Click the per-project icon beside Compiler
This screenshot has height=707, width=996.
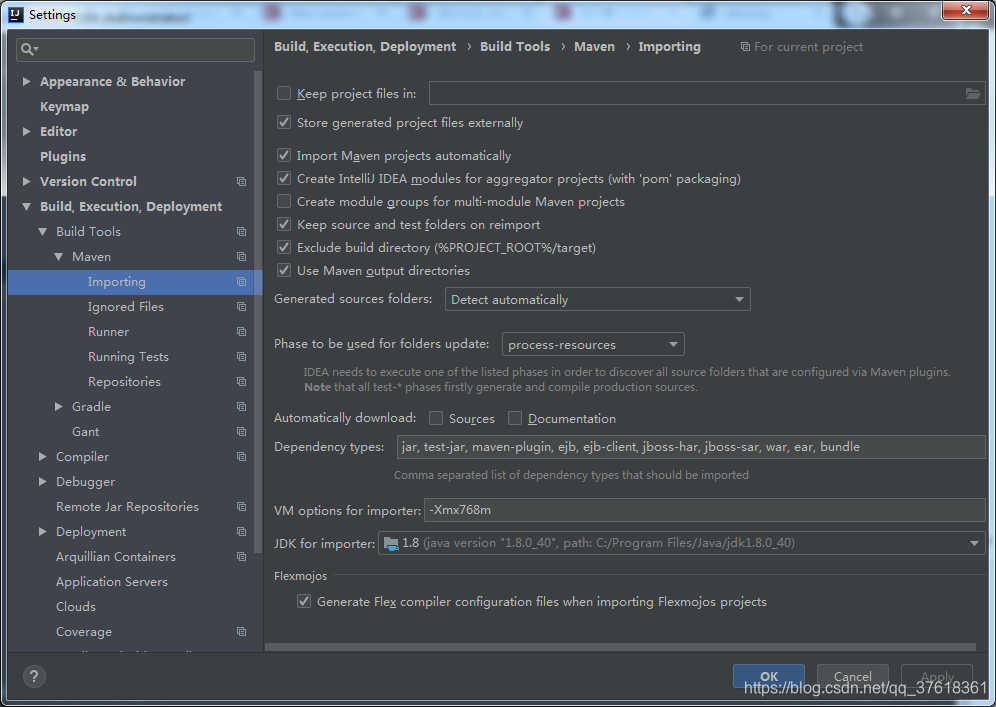[241, 456]
